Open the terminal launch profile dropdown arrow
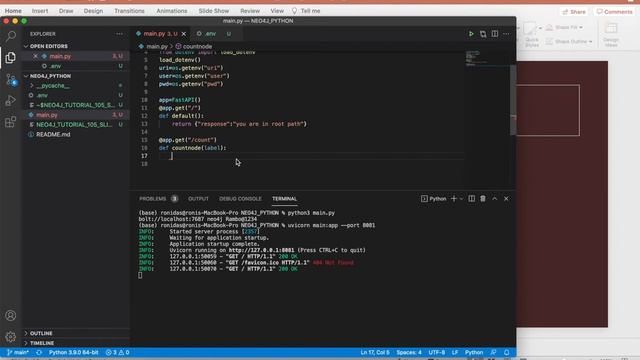This screenshot has height=360, width=640. tap(462, 199)
